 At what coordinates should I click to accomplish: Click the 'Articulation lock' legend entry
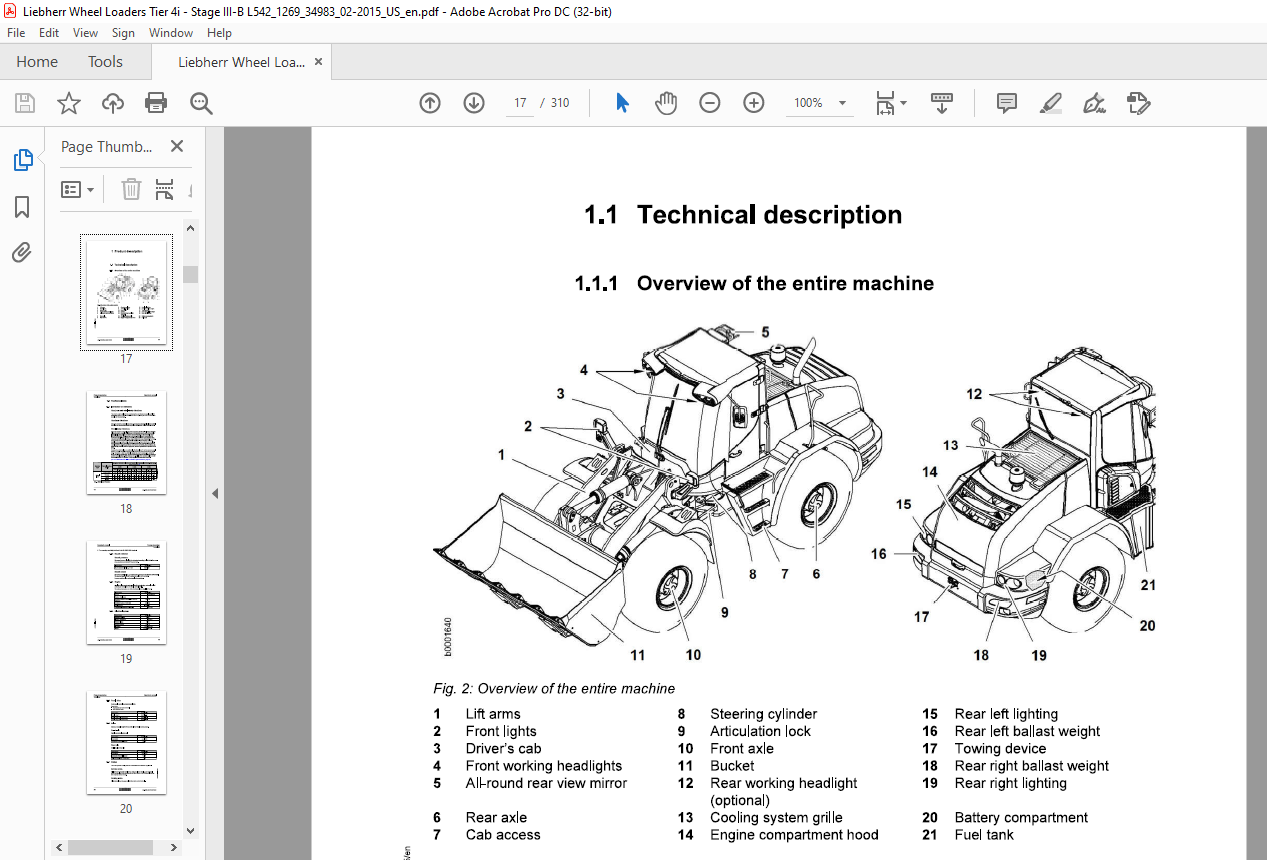[x=760, y=731]
